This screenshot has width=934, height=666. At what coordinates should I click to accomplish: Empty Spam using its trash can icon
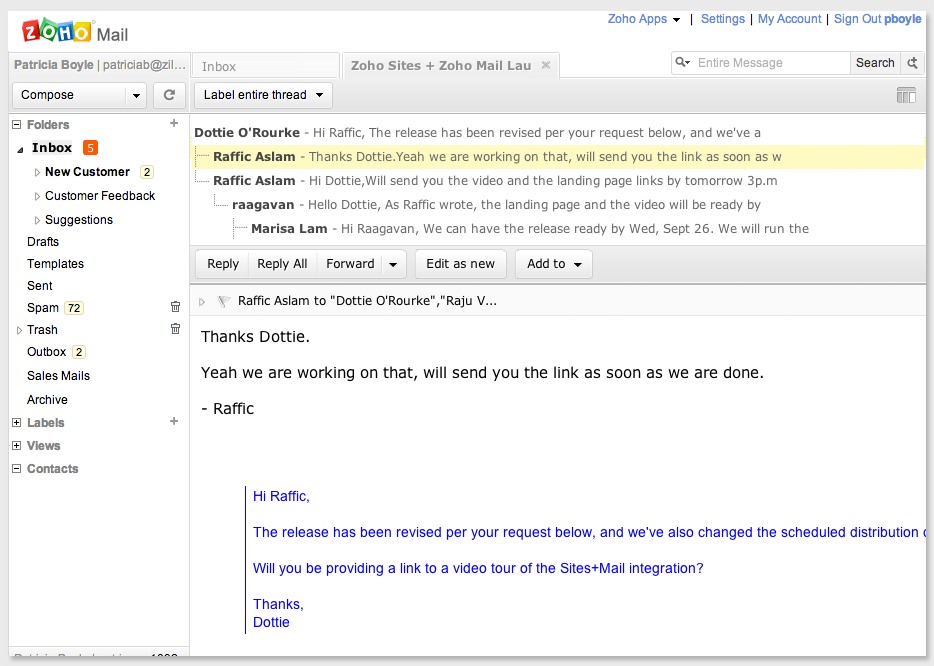175,307
